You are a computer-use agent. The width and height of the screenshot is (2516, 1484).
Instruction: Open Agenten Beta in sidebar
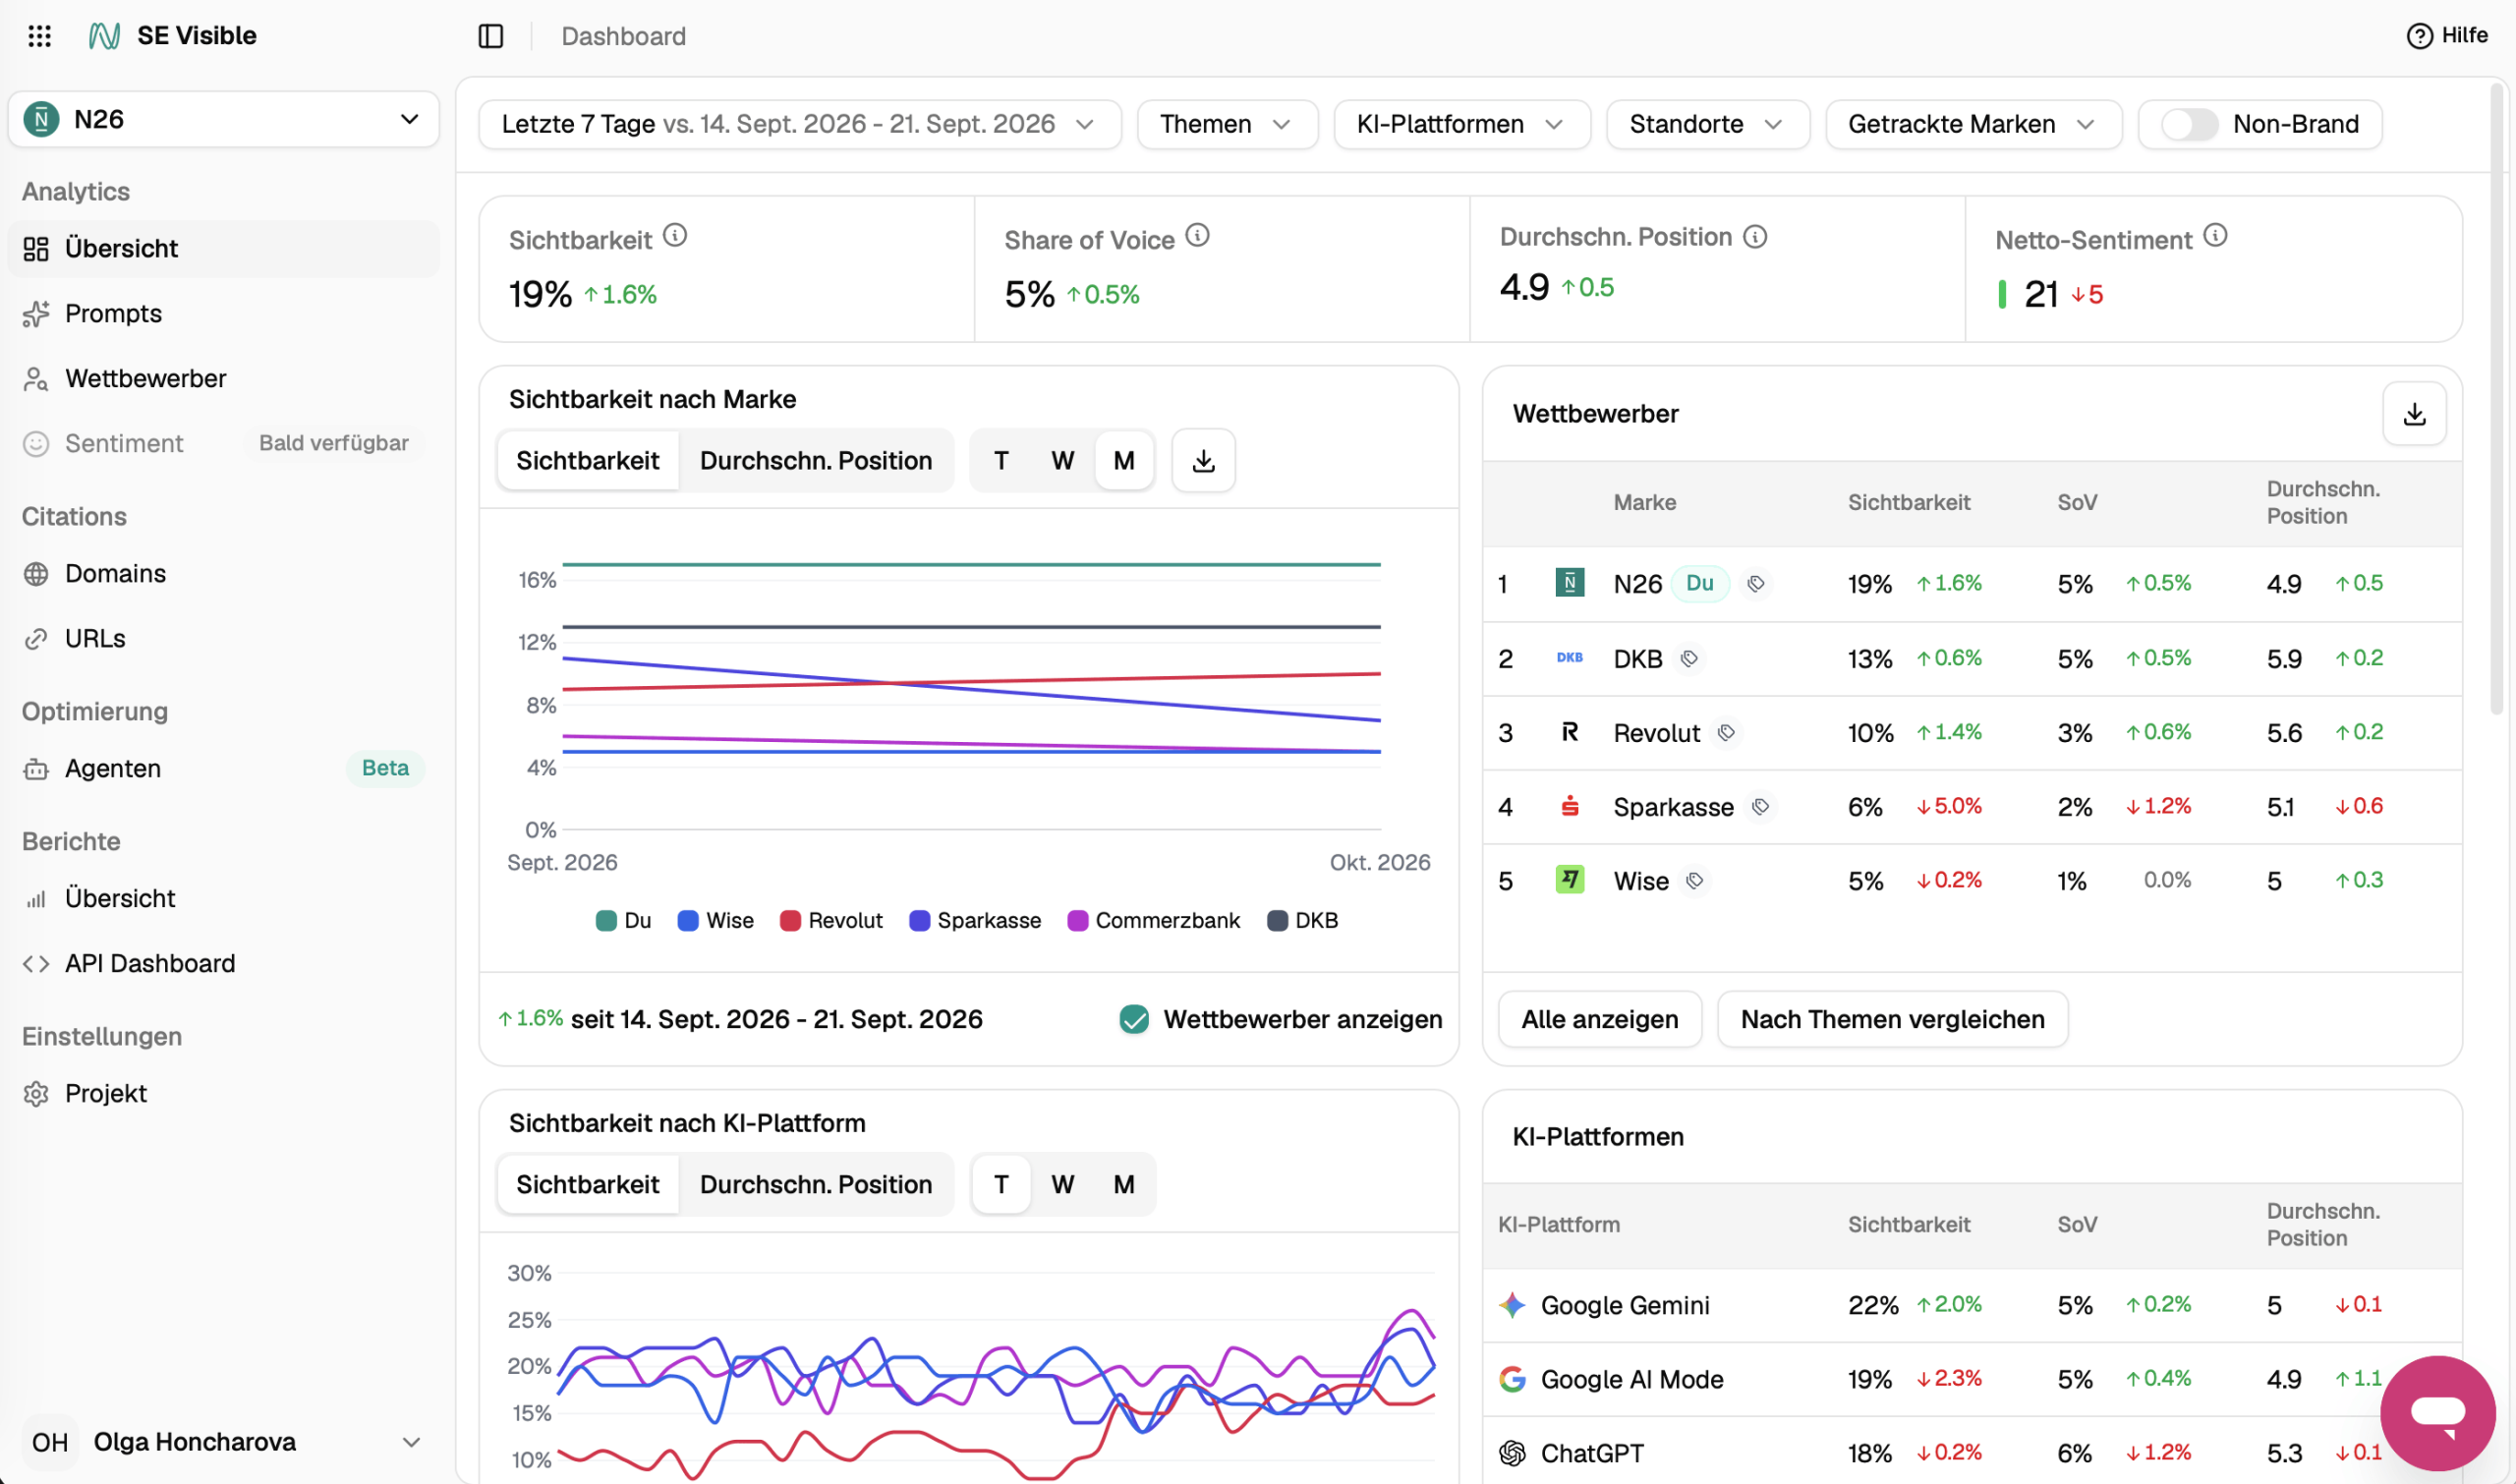(223, 768)
